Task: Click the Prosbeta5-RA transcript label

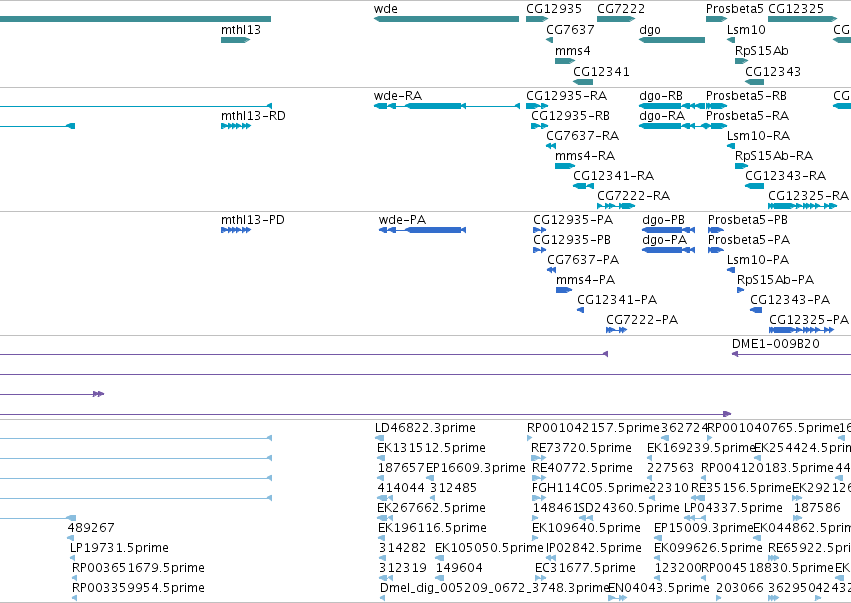Action: (x=747, y=116)
